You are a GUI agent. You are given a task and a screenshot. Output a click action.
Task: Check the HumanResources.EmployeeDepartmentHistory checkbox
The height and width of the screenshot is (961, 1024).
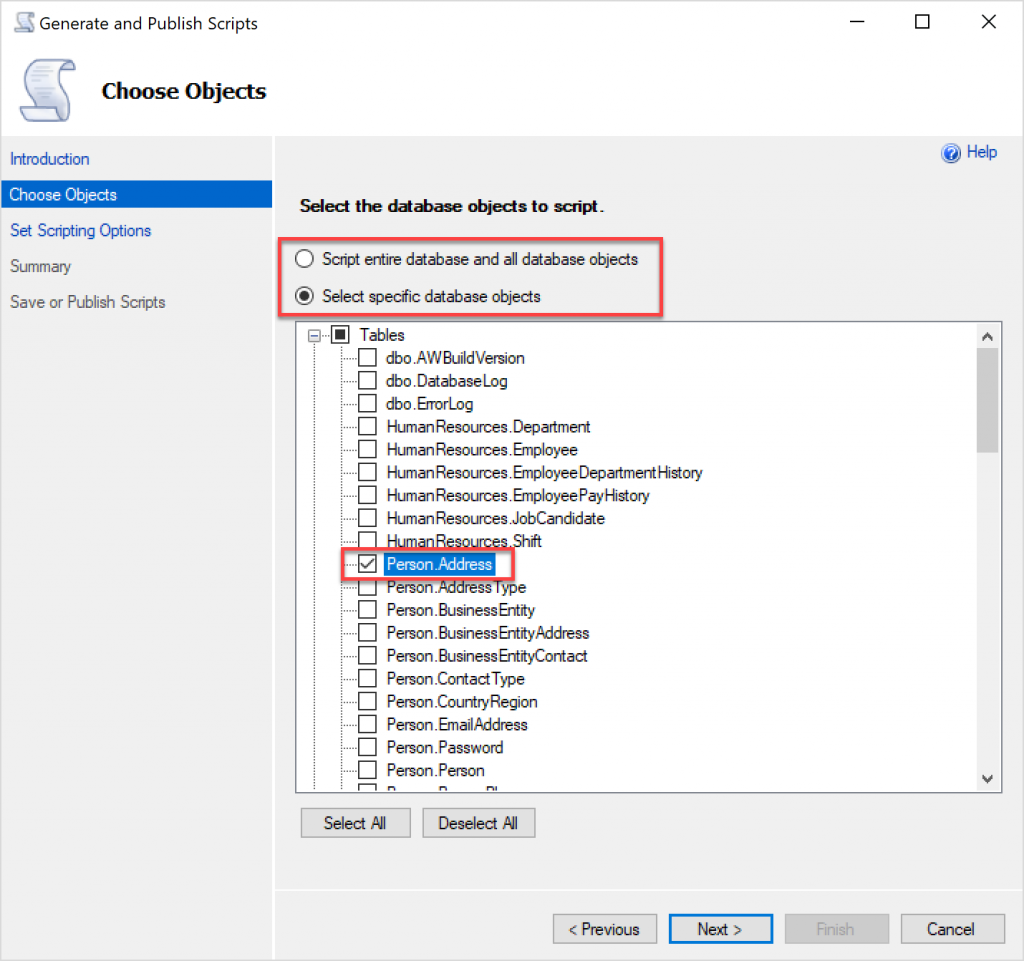368,472
